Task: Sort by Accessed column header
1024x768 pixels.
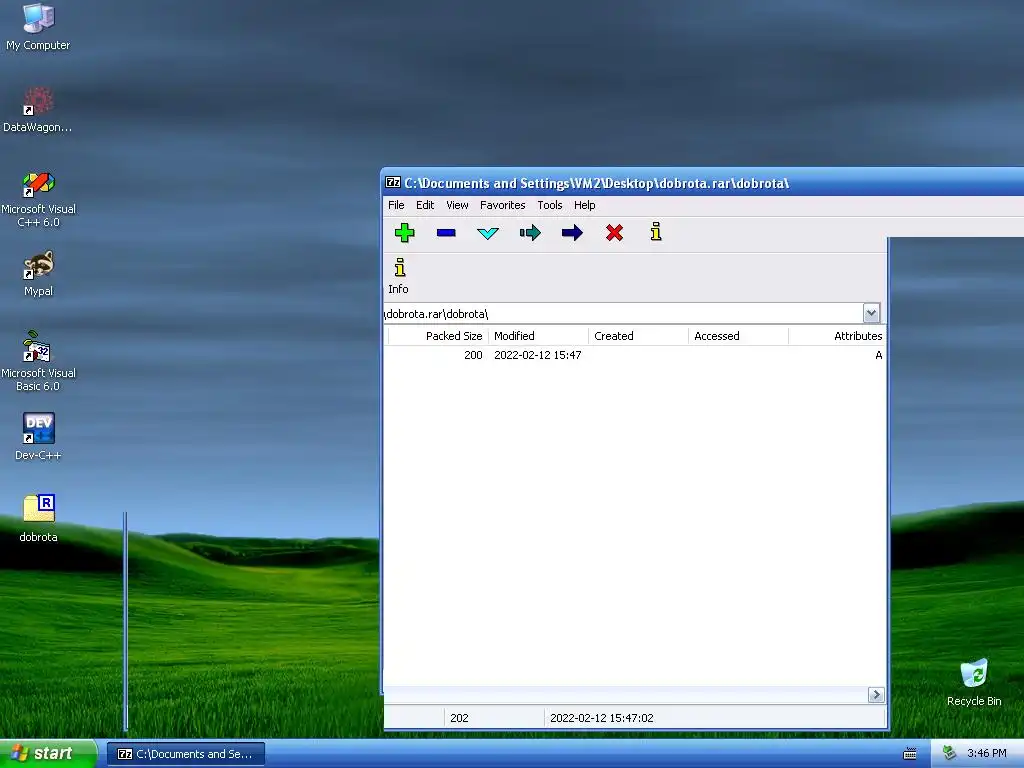Action: 738,336
